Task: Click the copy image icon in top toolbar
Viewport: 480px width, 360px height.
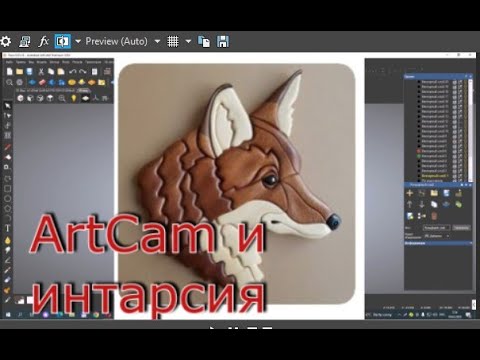Action: point(204,41)
